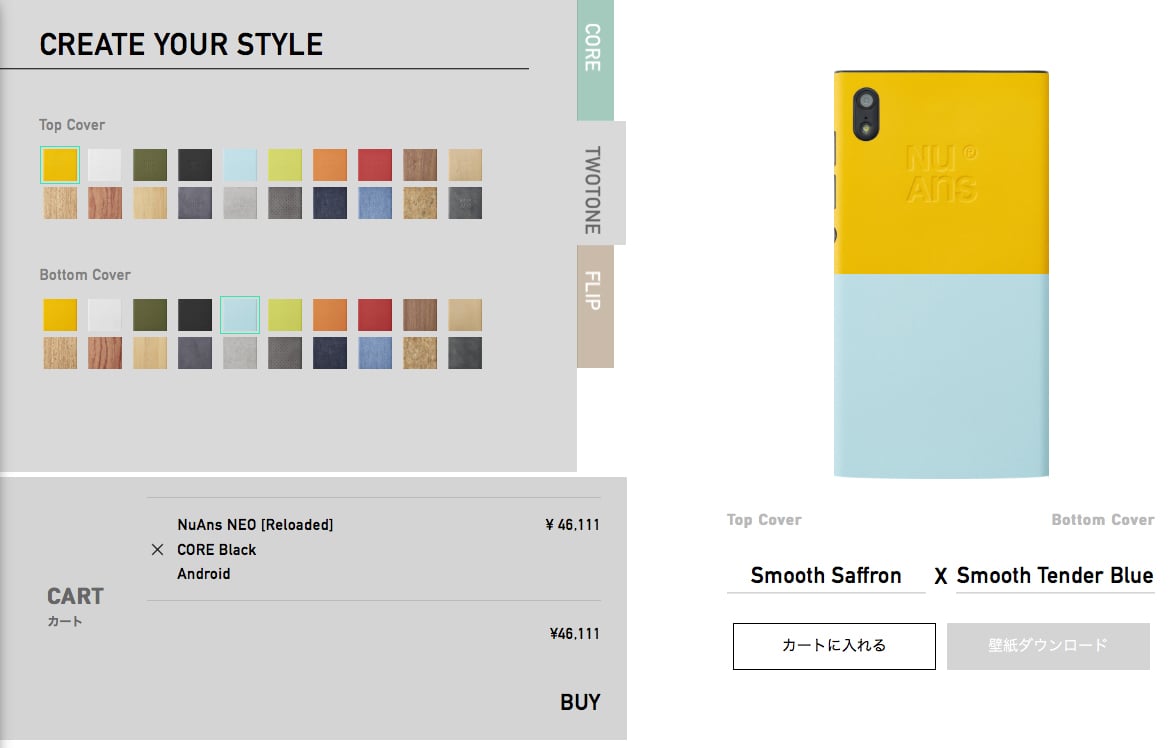Select the FLIP tab
1172x748 pixels.
click(x=595, y=306)
